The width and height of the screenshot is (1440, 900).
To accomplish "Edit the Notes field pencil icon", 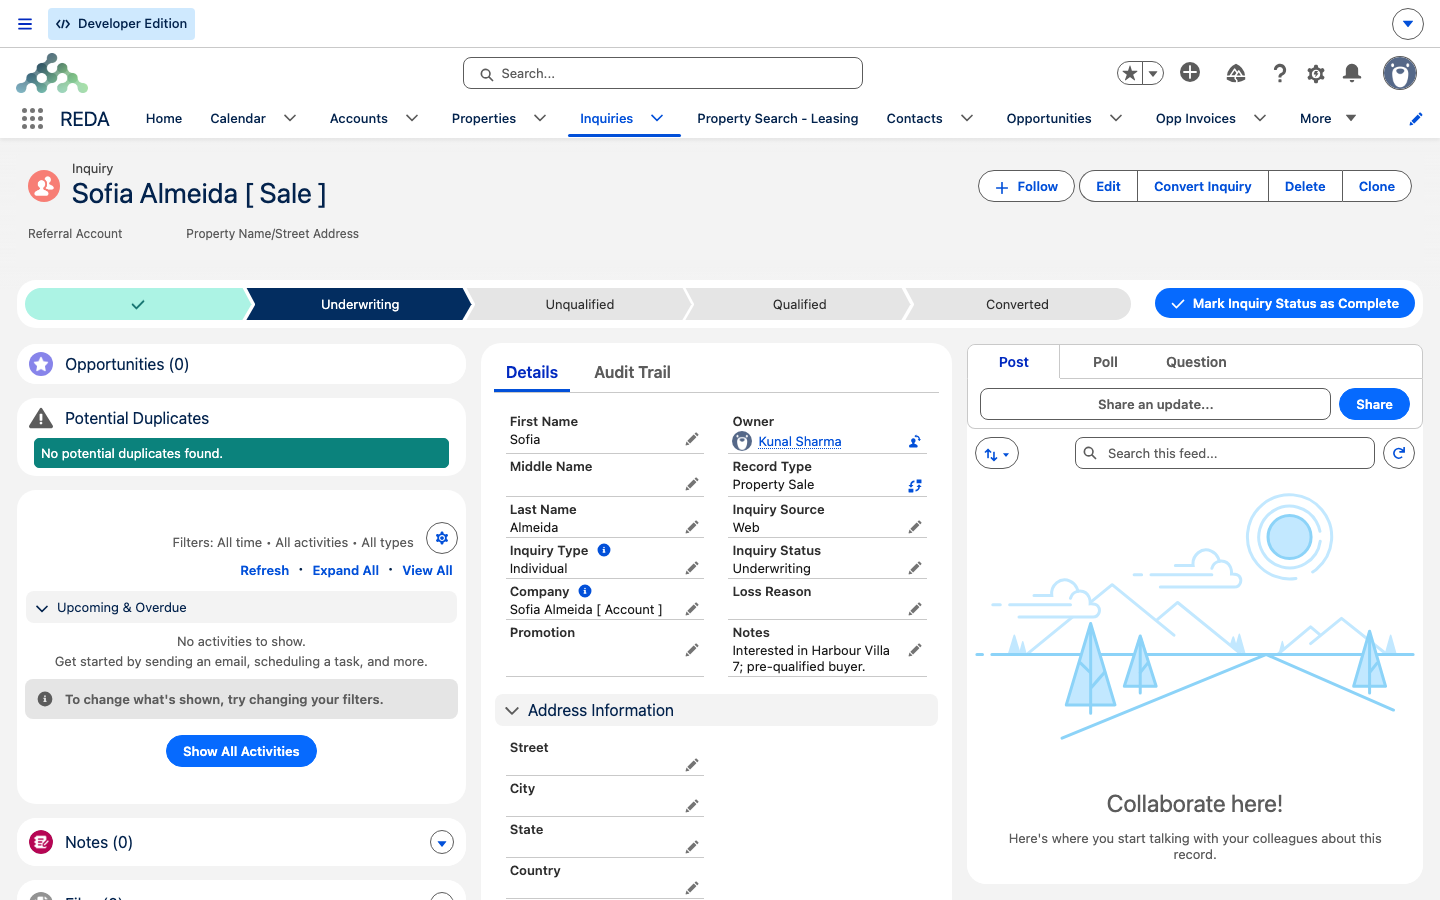I will pos(914,650).
